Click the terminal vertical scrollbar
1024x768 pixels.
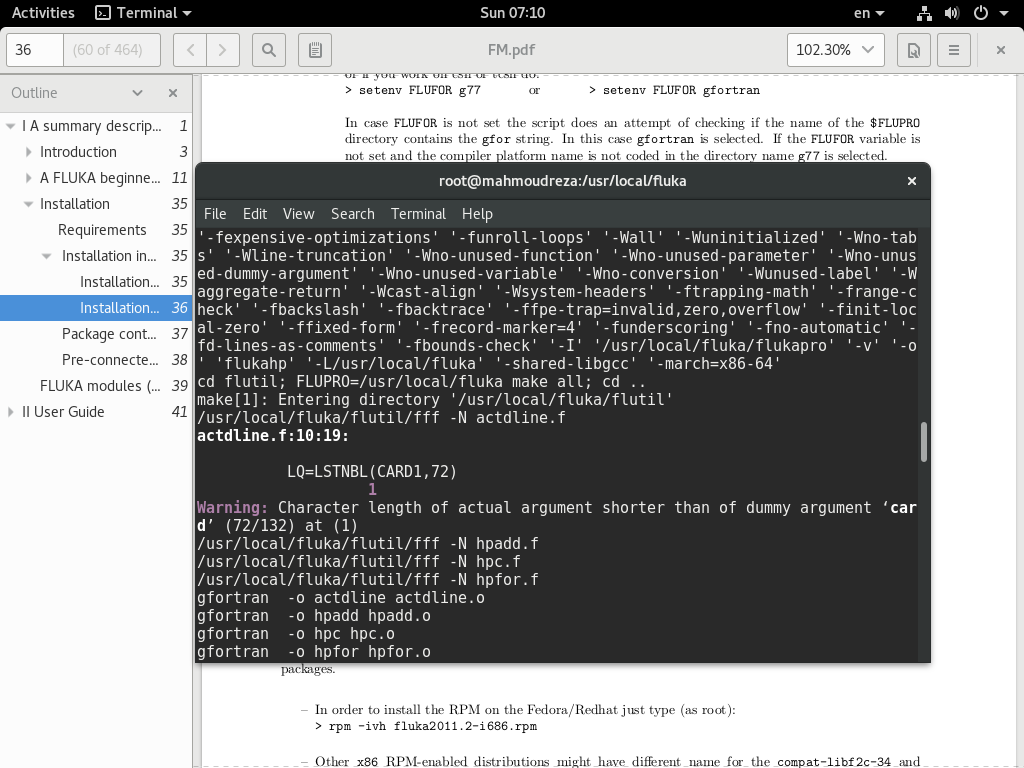point(923,442)
